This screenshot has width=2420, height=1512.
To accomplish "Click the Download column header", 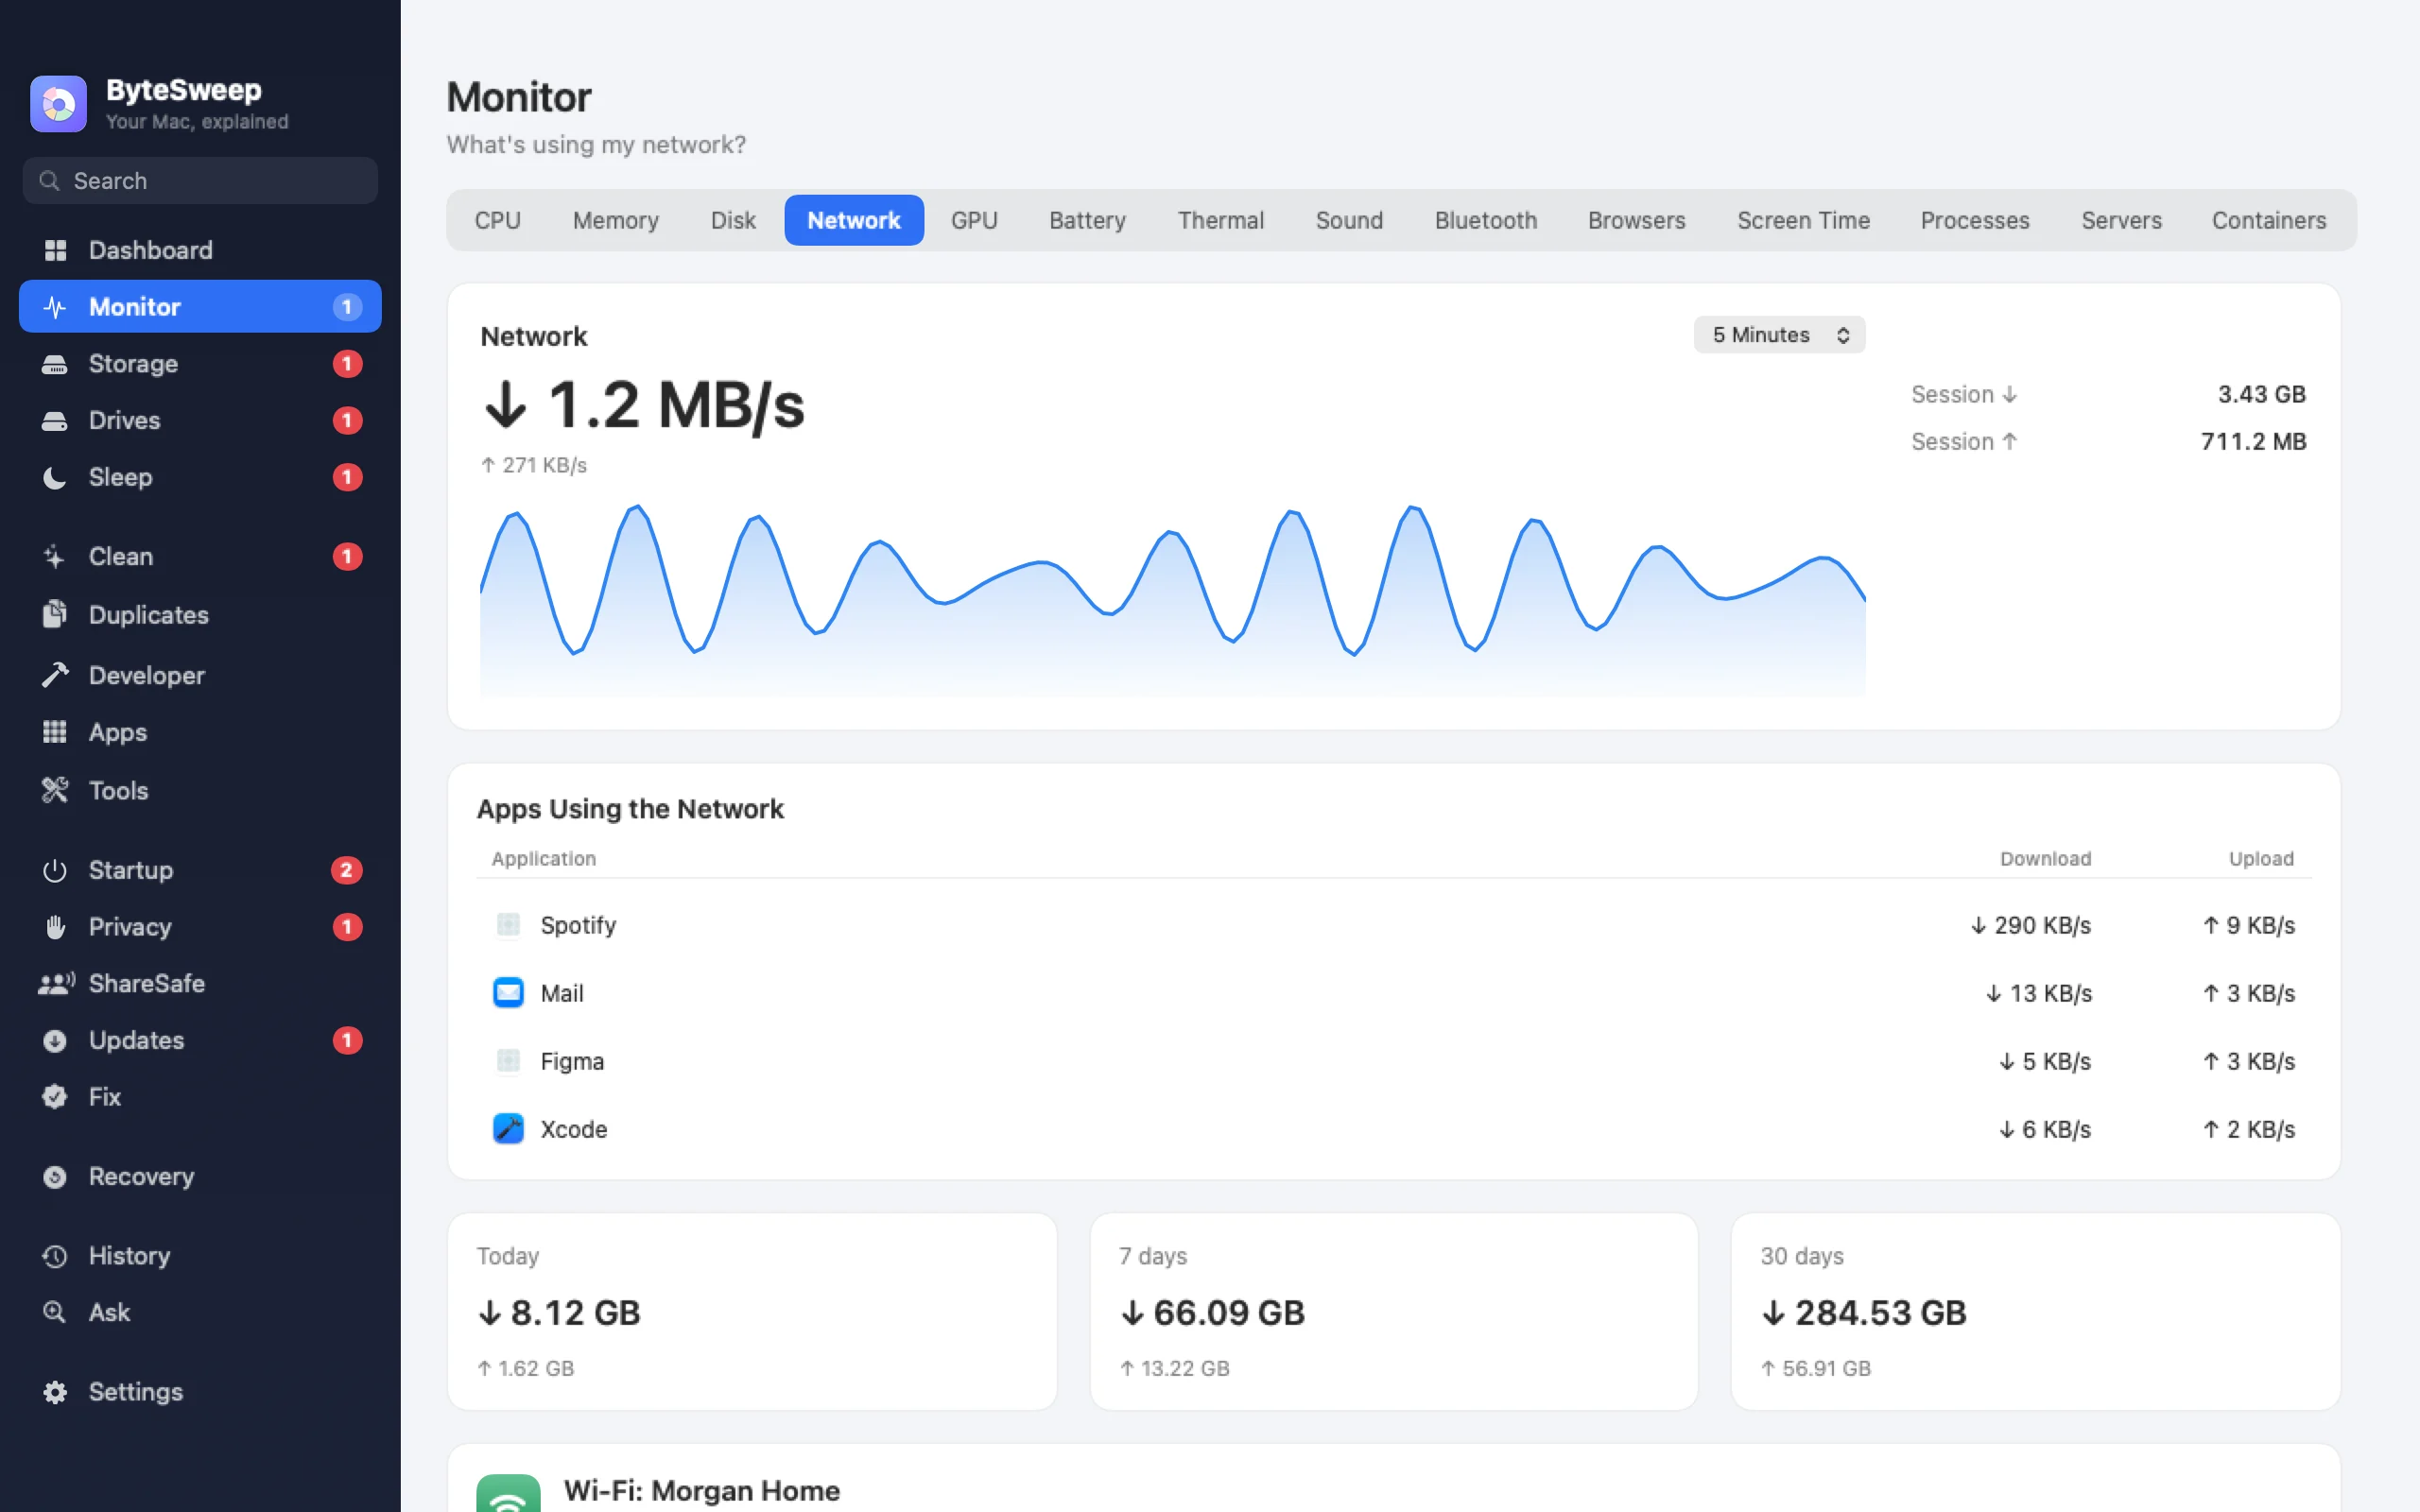I will point(2045,859).
